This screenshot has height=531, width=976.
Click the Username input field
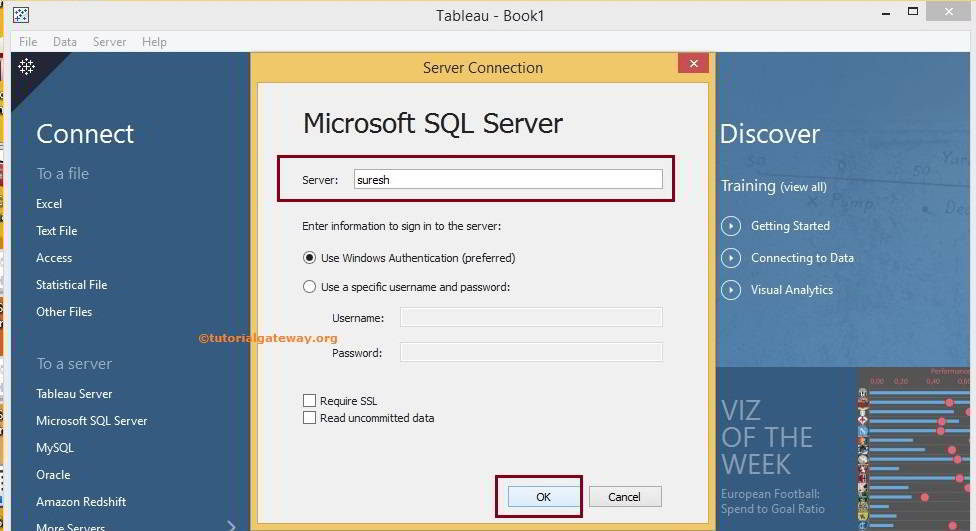pos(531,317)
